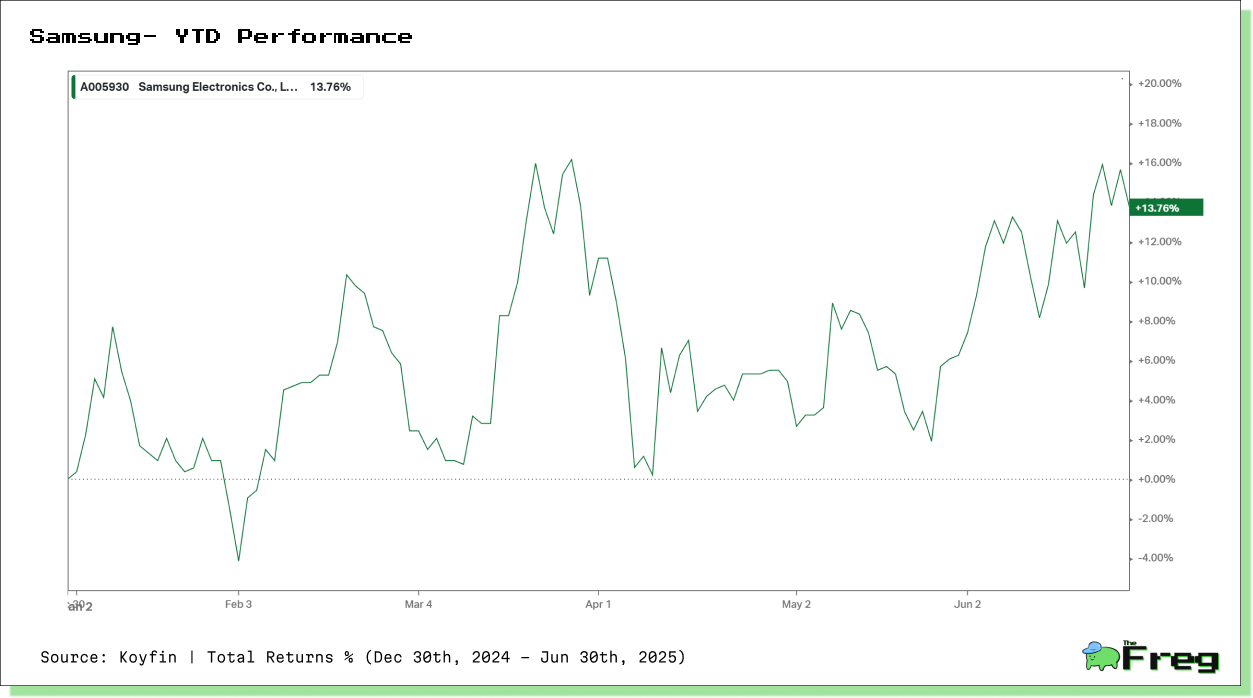
Task: Click the Feb 3 date label
Action: (x=238, y=604)
